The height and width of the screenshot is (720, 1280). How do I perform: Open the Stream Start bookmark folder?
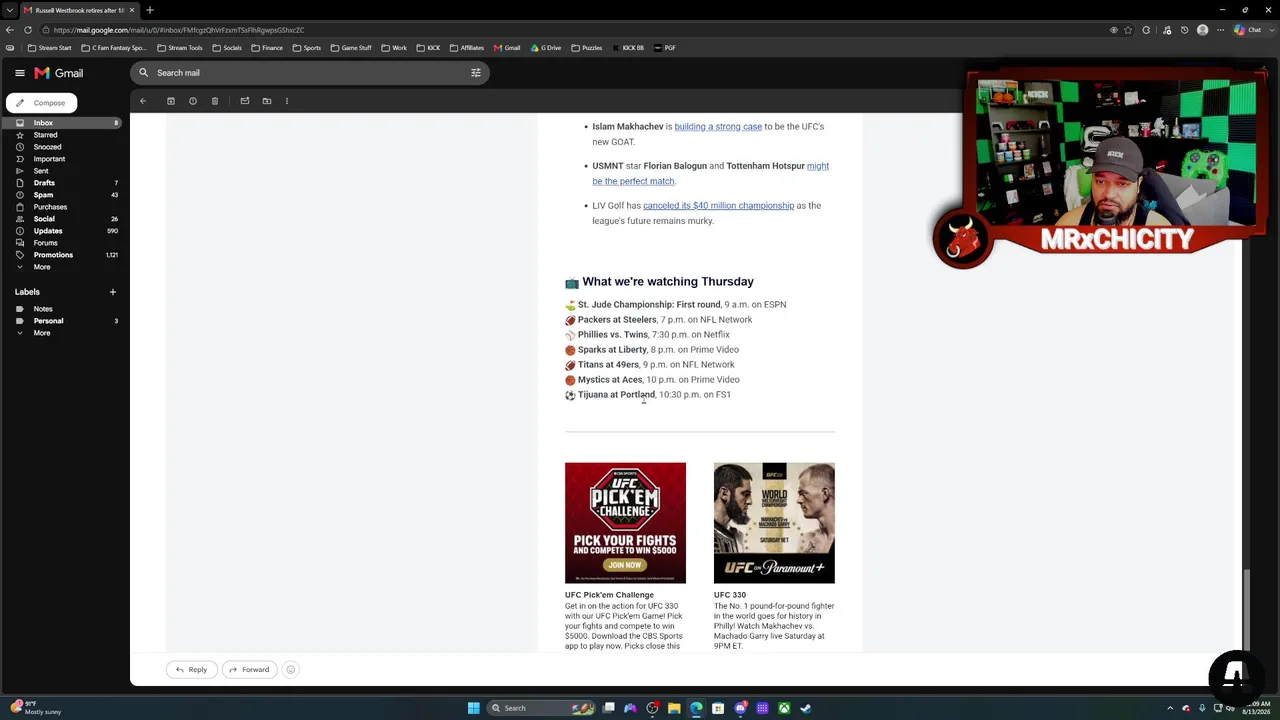pos(49,48)
